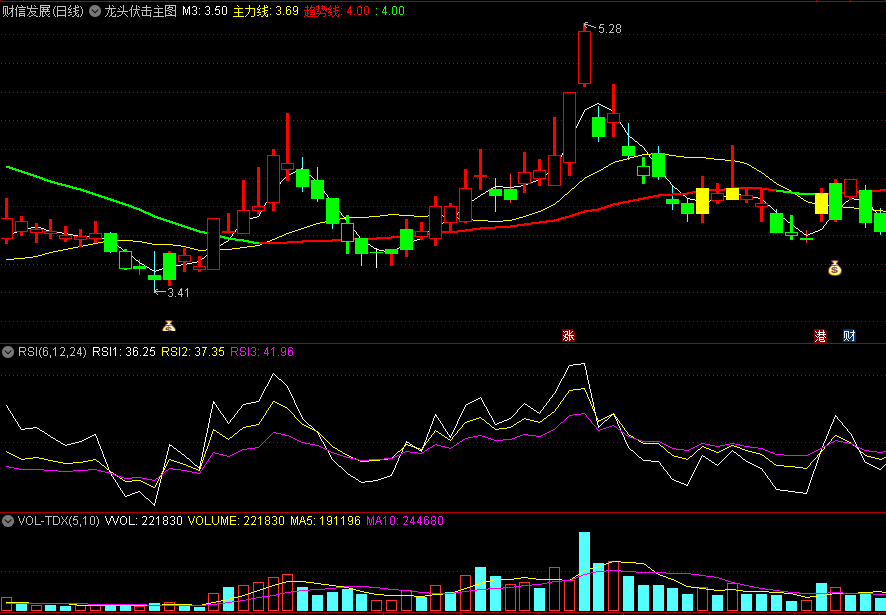886x615 pixels.
Task: Select the tallest cyan volume bar
Action: pos(584,571)
